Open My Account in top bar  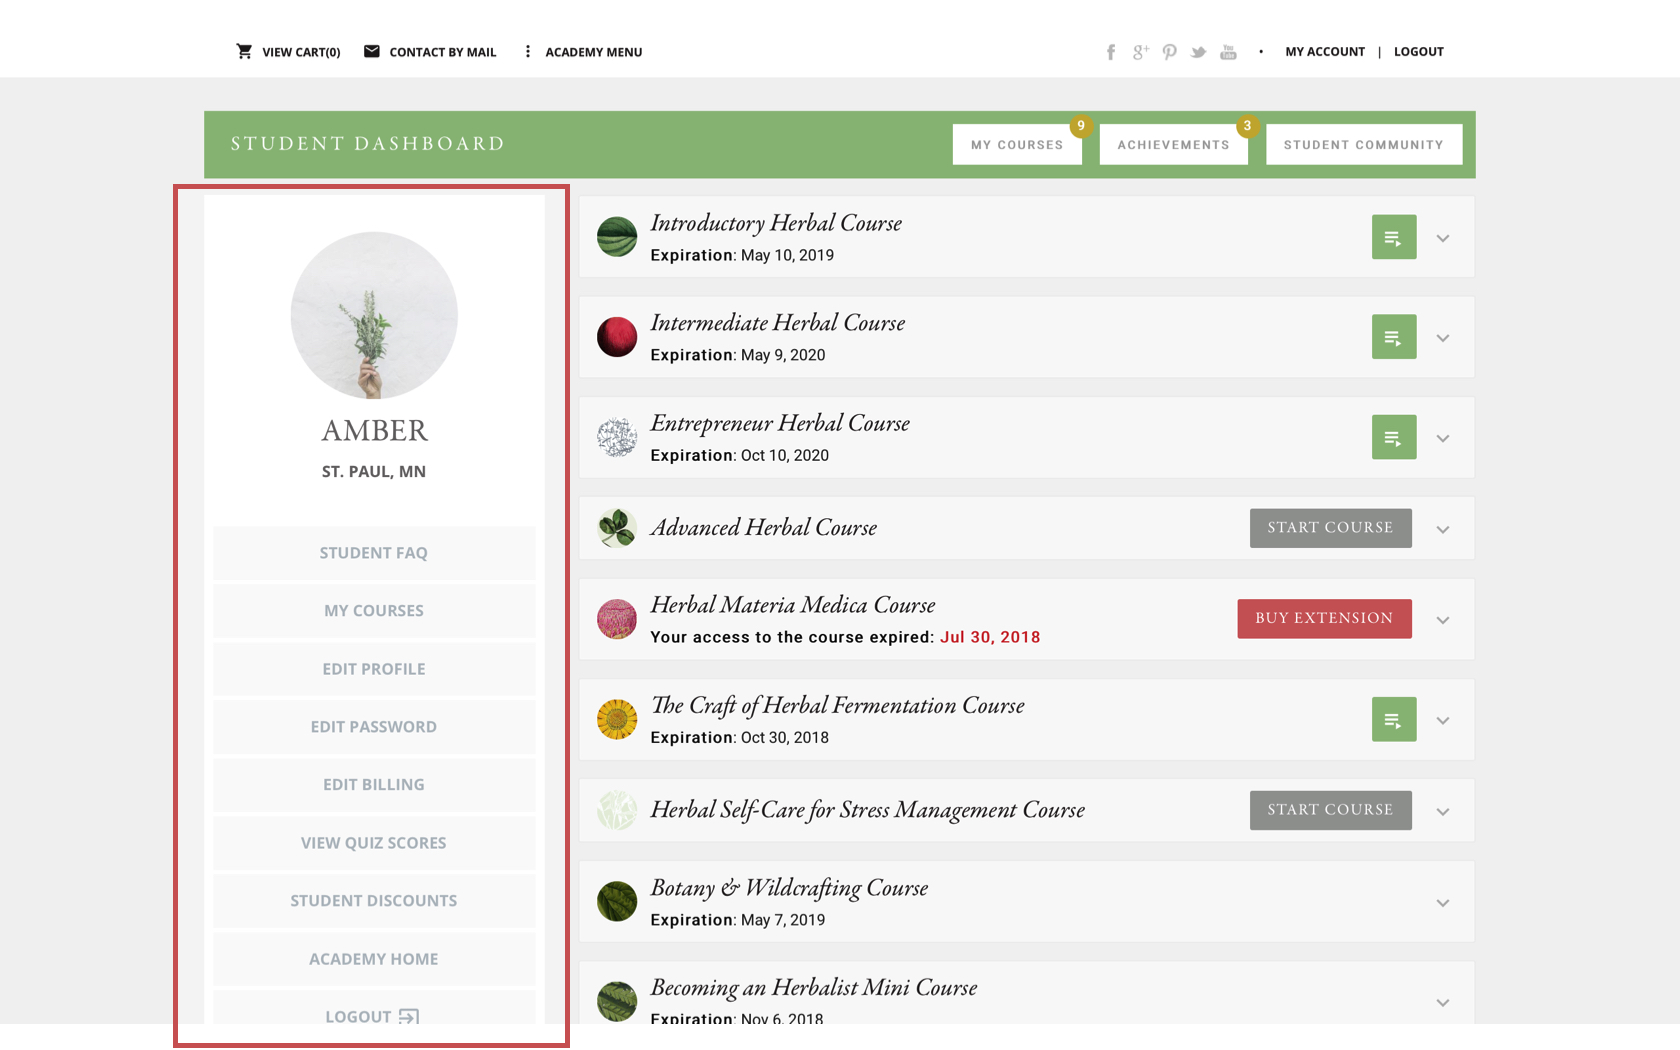coord(1325,51)
